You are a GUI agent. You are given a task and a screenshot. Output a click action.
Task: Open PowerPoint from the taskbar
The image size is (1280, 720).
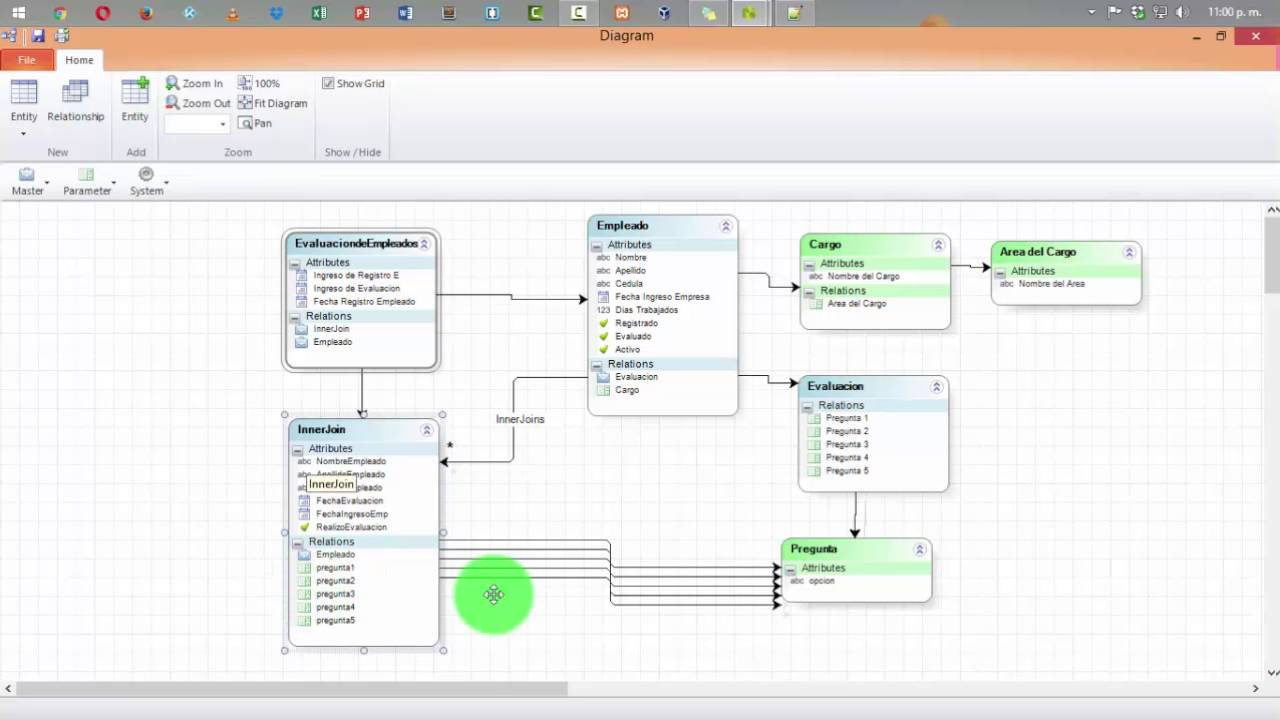(x=362, y=13)
